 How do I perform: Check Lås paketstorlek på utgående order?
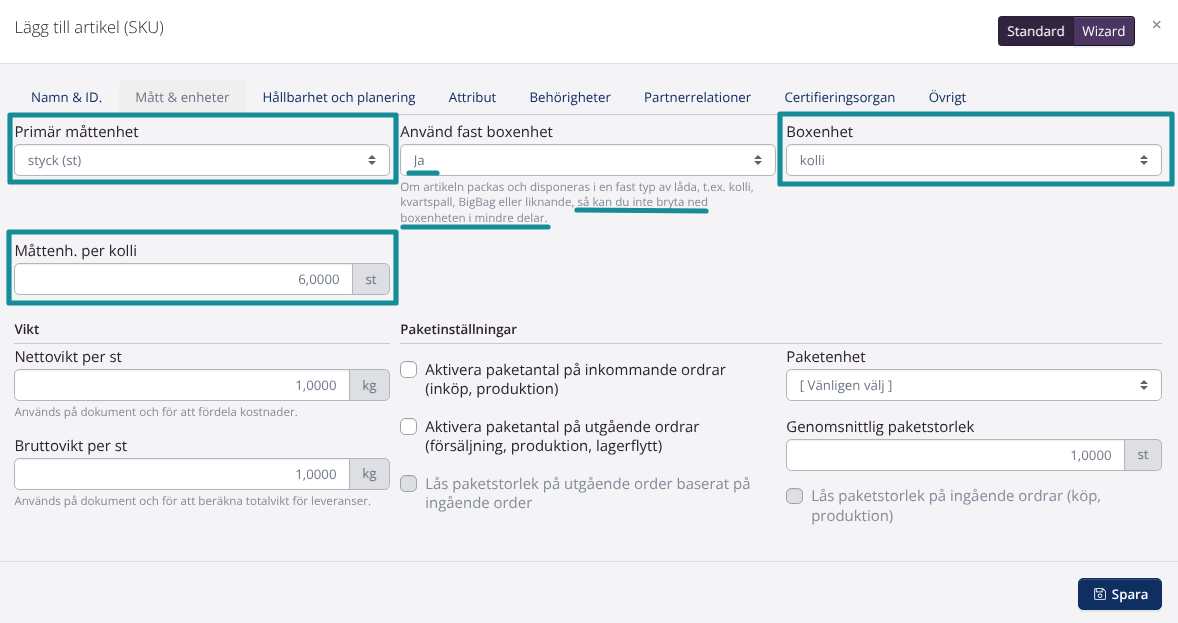click(x=409, y=484)
